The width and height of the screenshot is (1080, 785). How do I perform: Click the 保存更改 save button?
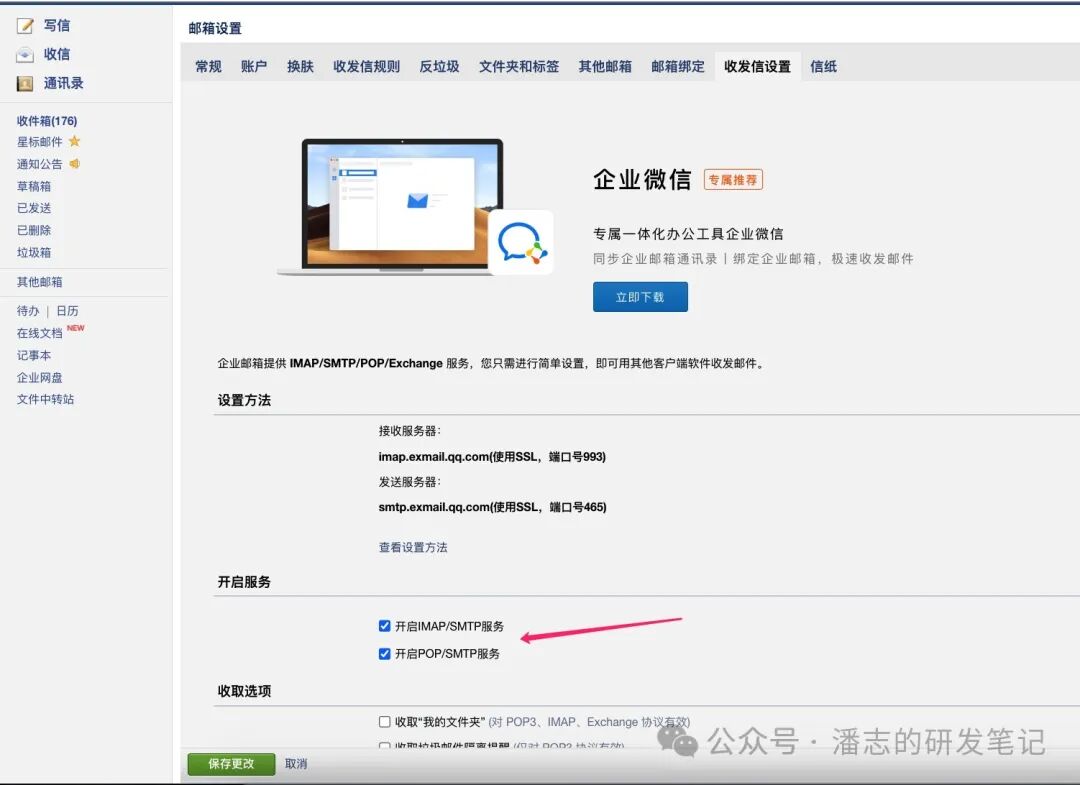coord(231,764)
